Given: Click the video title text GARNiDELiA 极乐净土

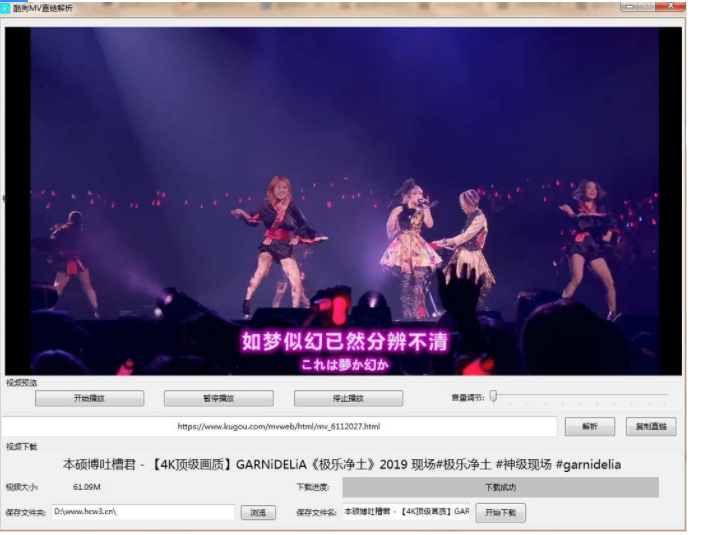Looking at the screenshot, I should [342, 464].
